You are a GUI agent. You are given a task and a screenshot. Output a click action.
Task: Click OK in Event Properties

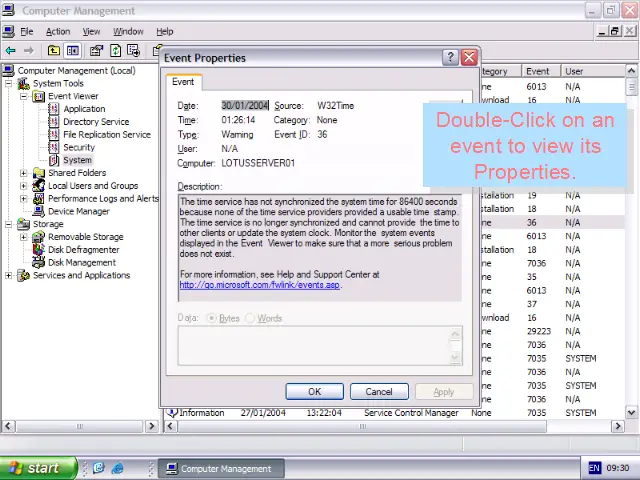pyautogui.click(x=314, y=392)
